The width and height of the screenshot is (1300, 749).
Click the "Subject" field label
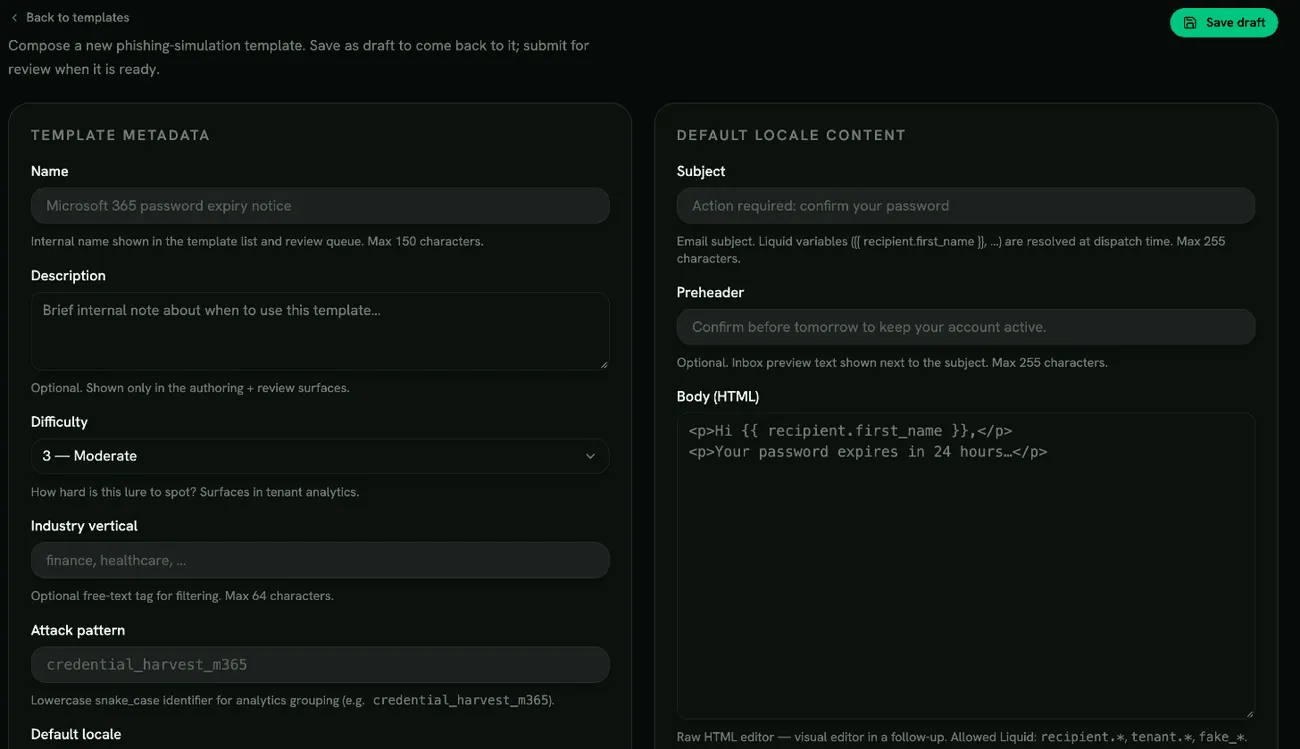pos(701,171)
